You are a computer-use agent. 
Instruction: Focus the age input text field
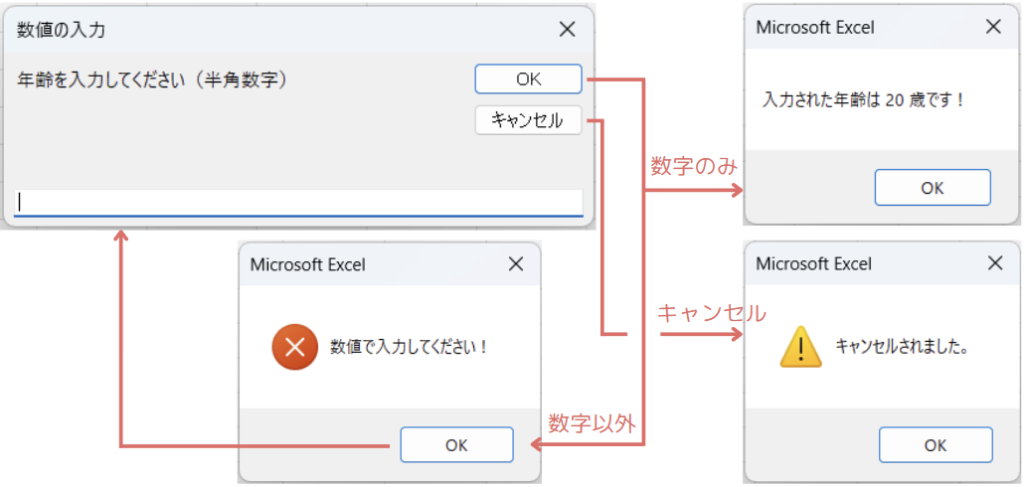(298, 202)
